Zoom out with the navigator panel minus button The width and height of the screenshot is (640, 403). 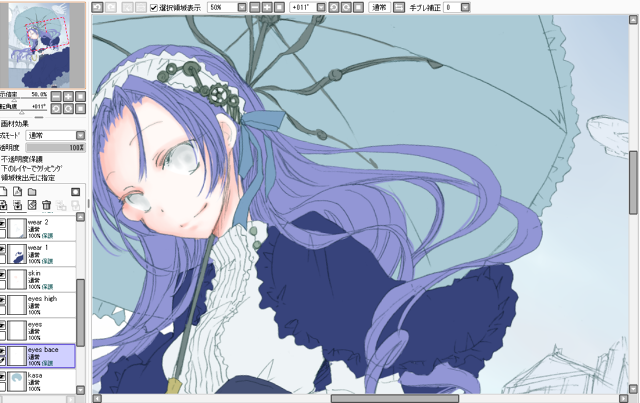56,96
